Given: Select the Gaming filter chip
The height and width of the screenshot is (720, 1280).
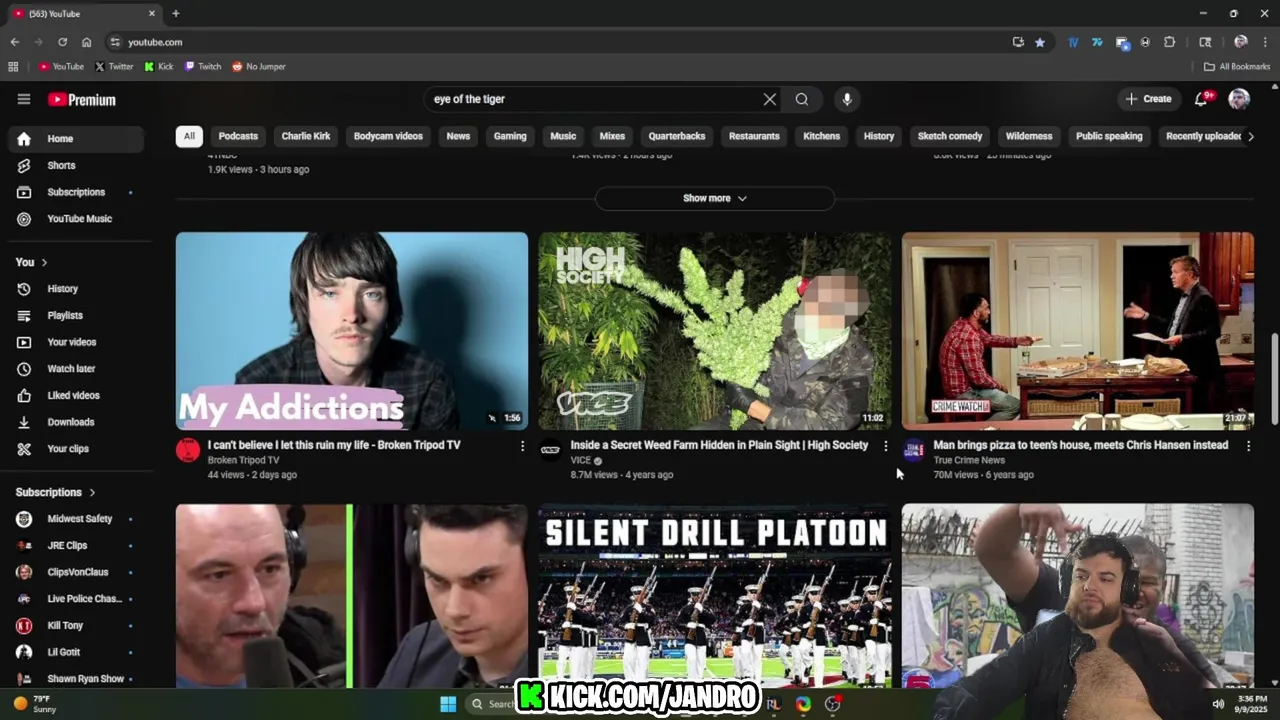Looking at the screenshot, I should (x=510, y=136).
